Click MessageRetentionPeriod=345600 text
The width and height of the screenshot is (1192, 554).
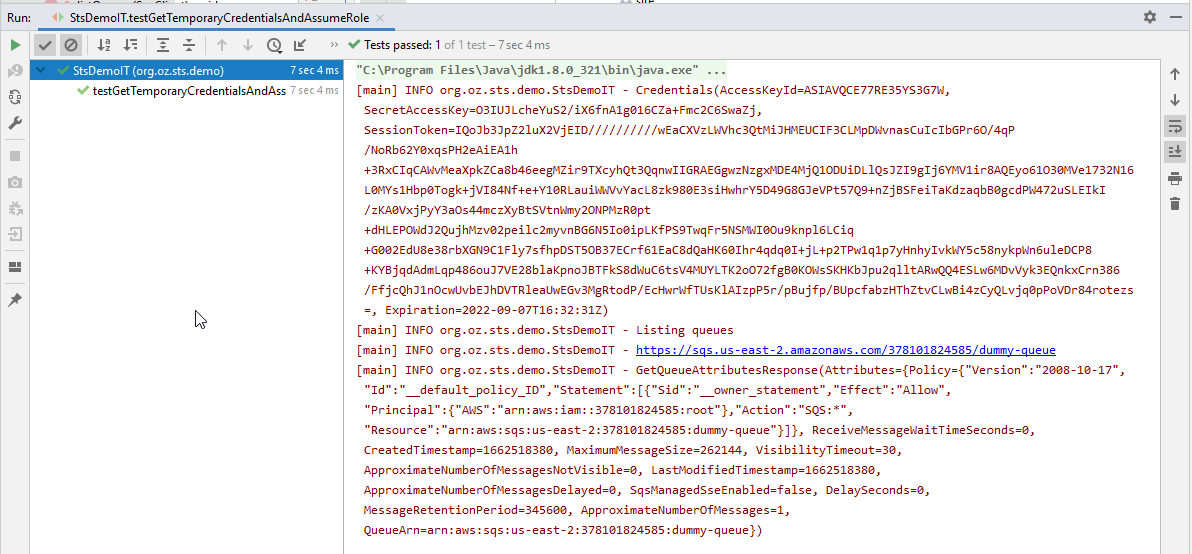pos(468,510)
